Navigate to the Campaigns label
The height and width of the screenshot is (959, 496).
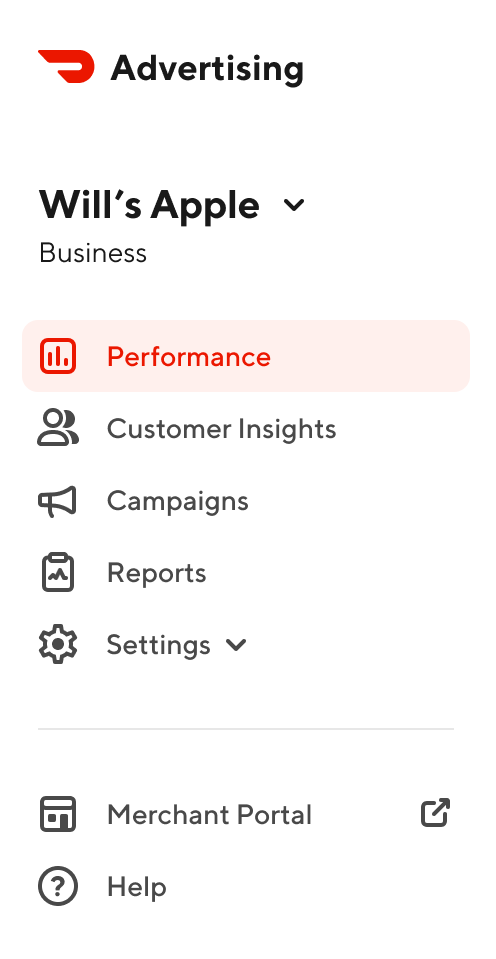pyautogui.click(x=178, y=502)
